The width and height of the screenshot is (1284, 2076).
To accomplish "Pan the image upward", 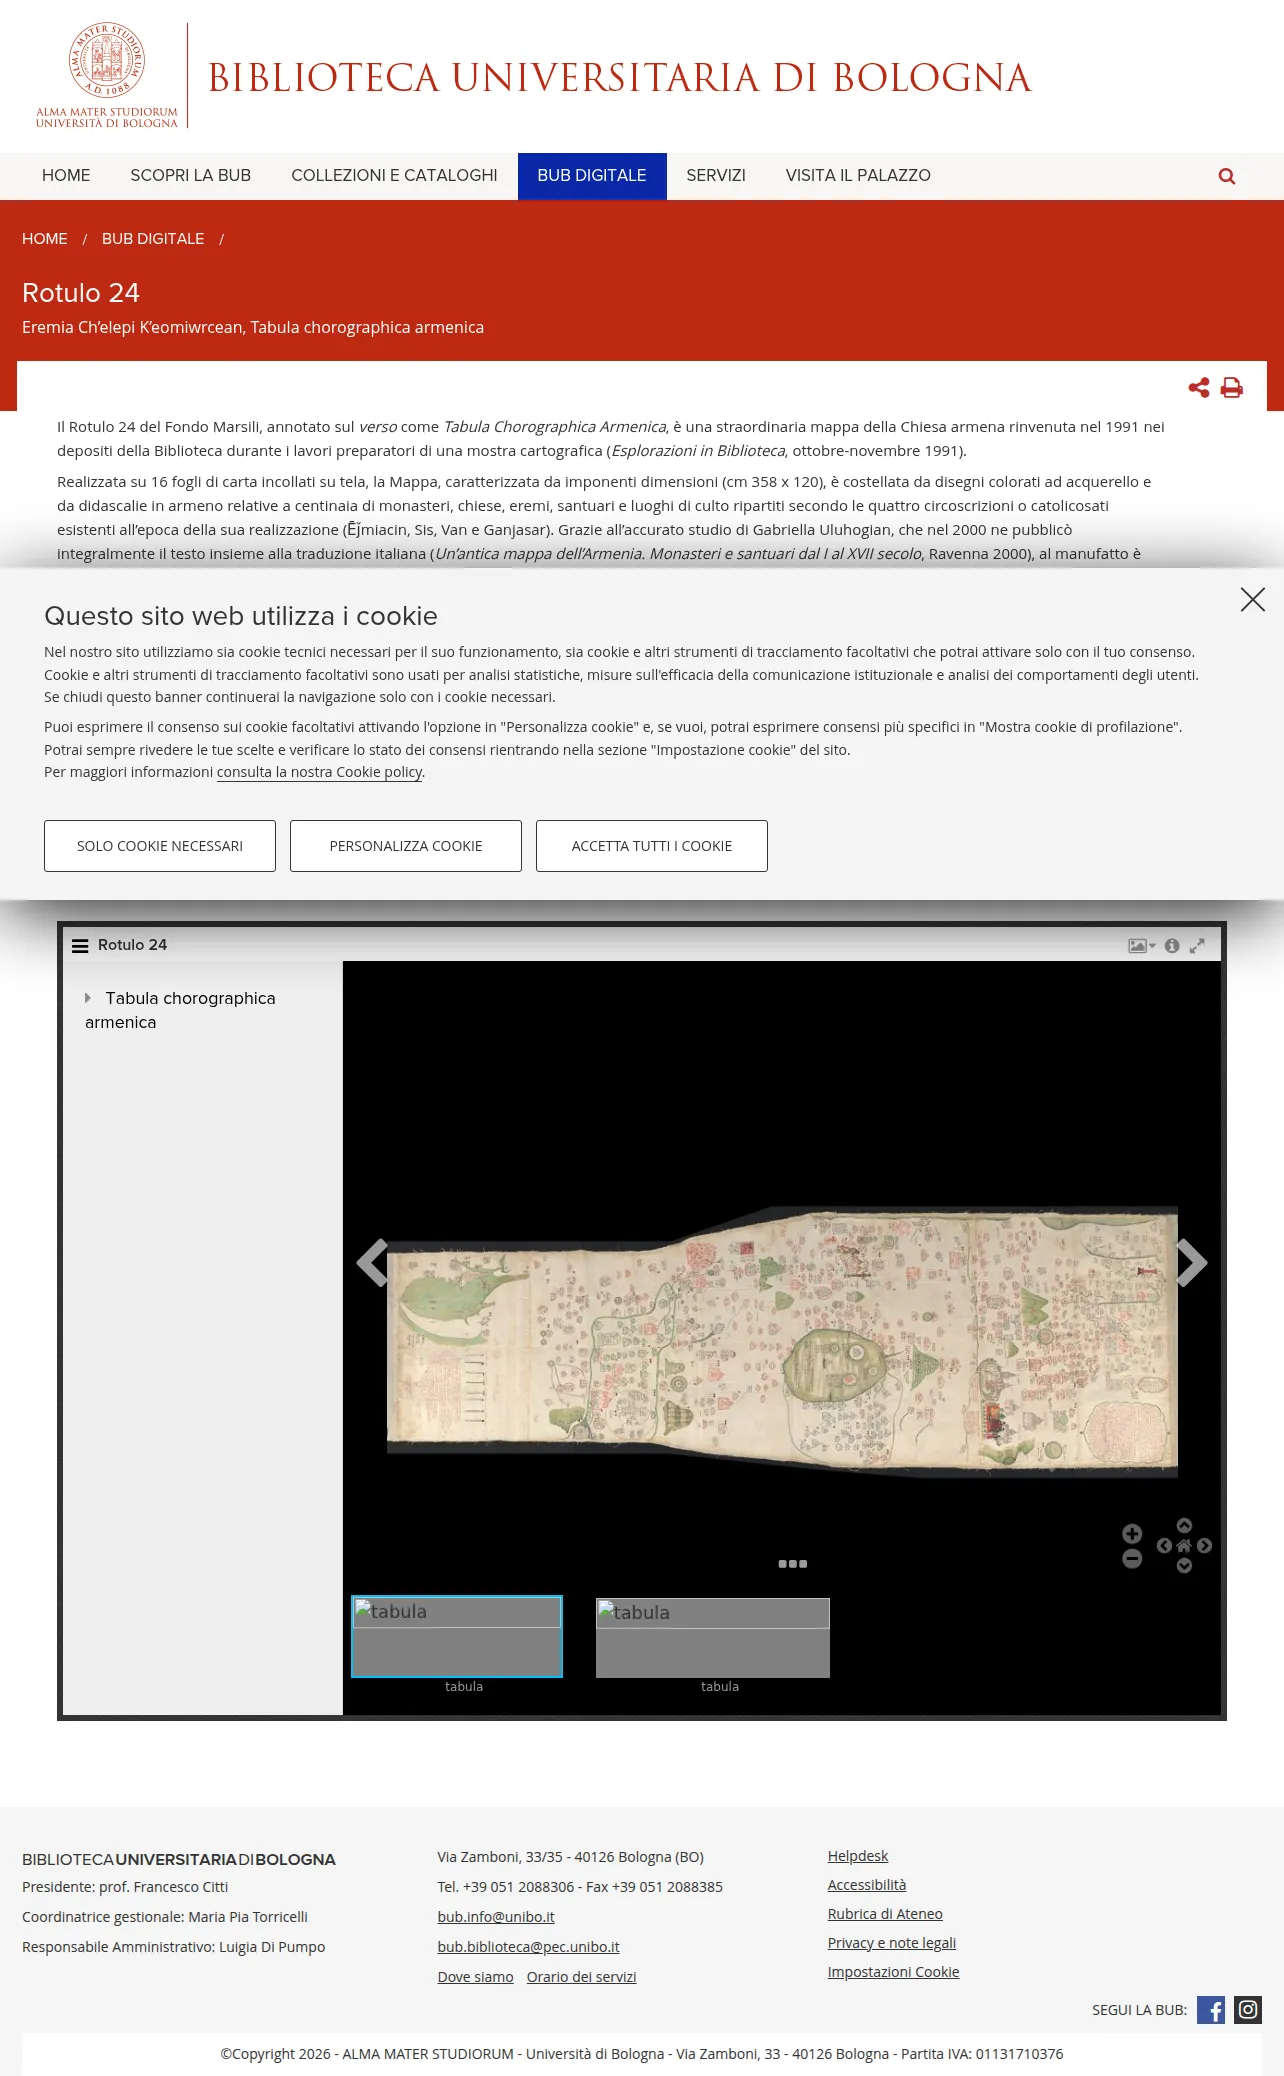I will (1184, 1525).
